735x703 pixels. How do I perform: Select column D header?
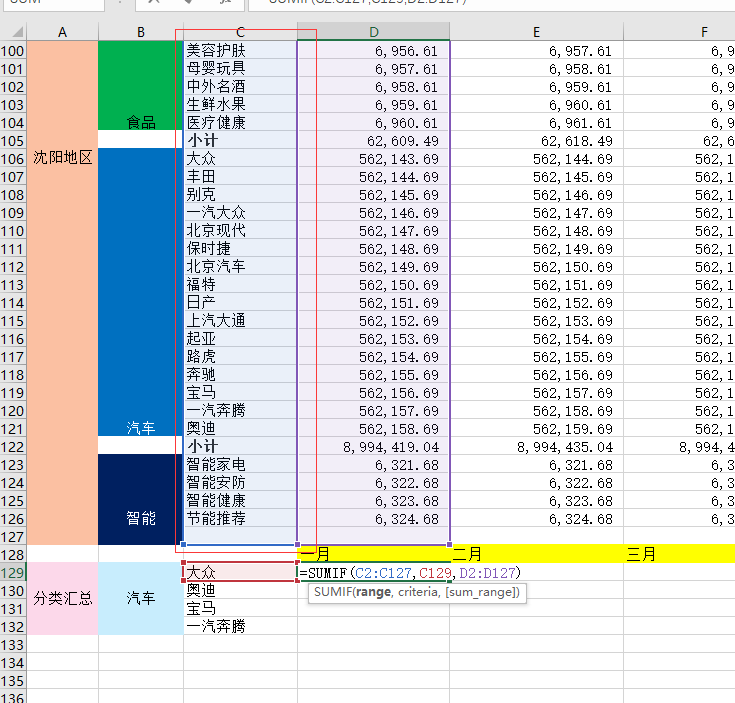(374, 32)
